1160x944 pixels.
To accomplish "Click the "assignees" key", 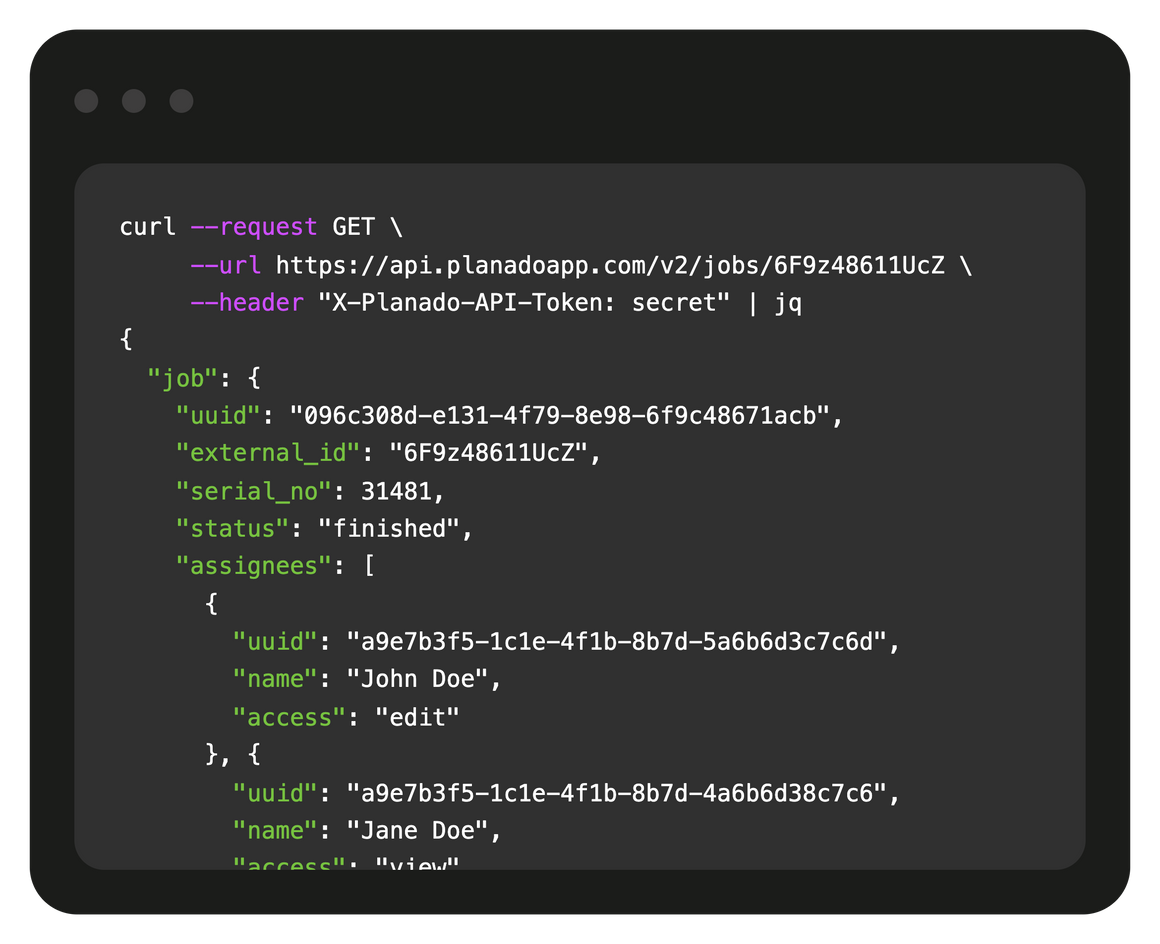I will [x=254, y=567].
